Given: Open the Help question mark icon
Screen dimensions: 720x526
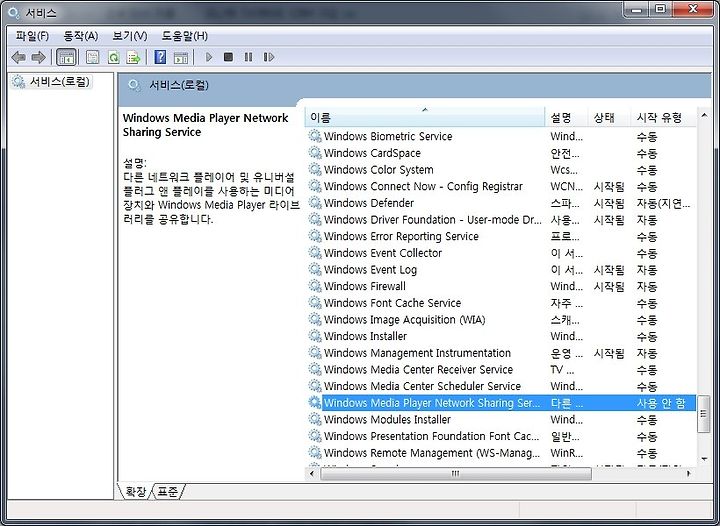Looking at the screenshot, I should pyautogui.click(x=160, y=57).
